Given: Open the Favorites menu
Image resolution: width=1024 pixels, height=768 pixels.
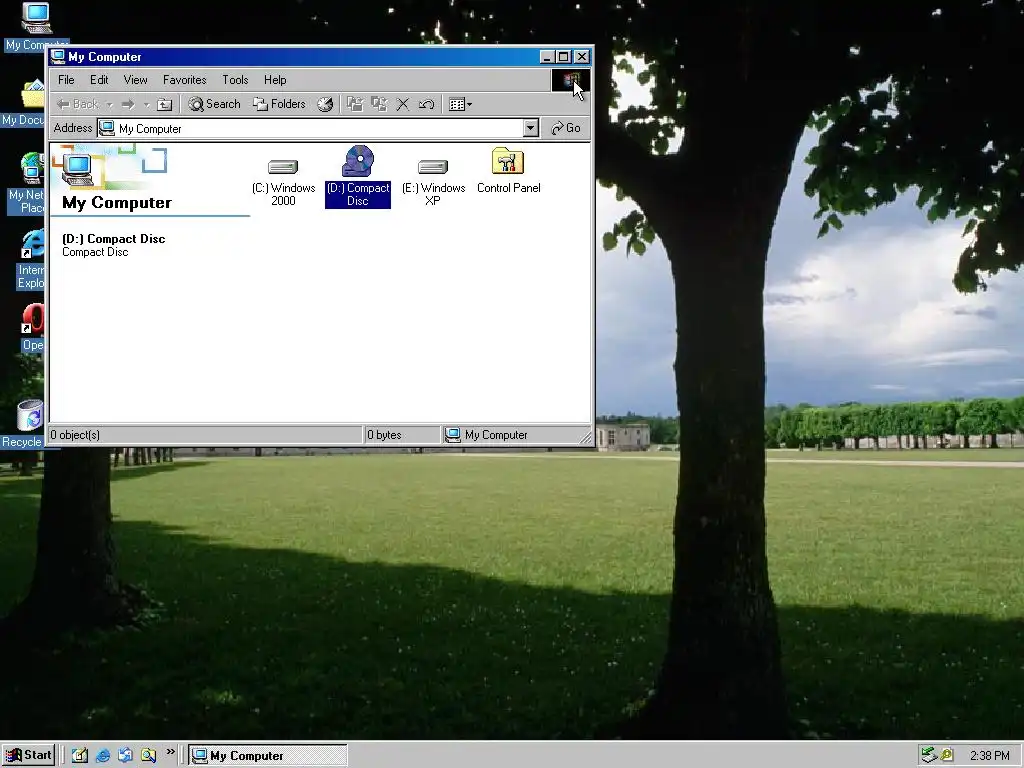Looking at the screenshot, I should click(x=185, y=80).
